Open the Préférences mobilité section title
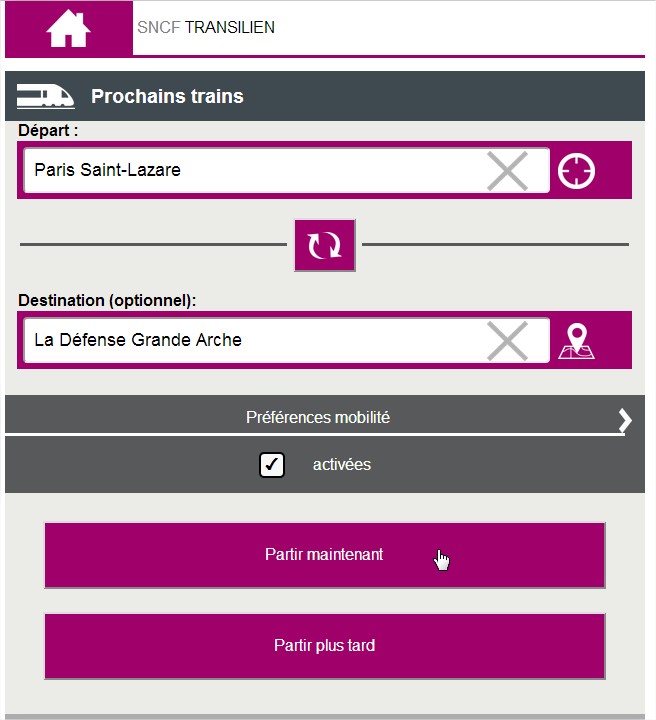The image size is (656, 720). [x=318, y=418]
